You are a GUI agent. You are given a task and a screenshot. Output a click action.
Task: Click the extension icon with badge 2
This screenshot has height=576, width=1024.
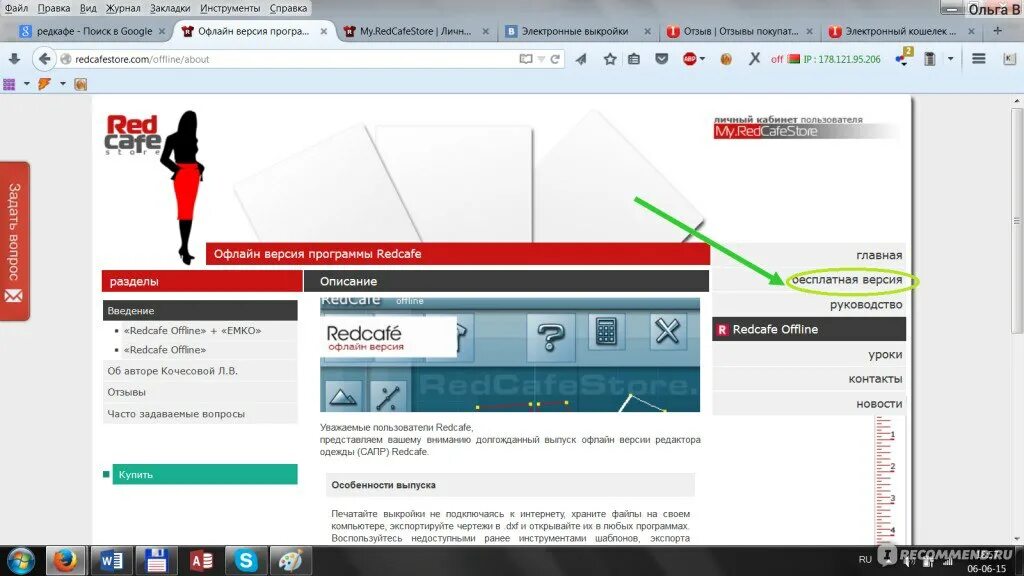903,57
